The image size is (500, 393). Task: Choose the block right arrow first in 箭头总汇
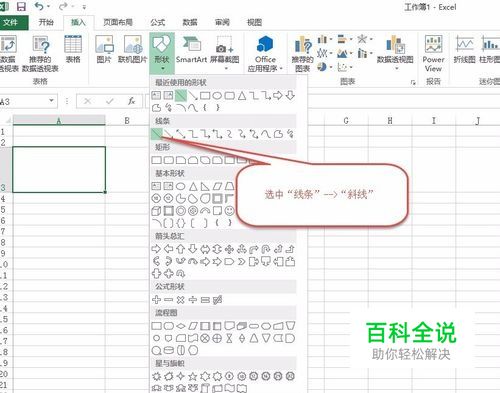click(156, 249)
